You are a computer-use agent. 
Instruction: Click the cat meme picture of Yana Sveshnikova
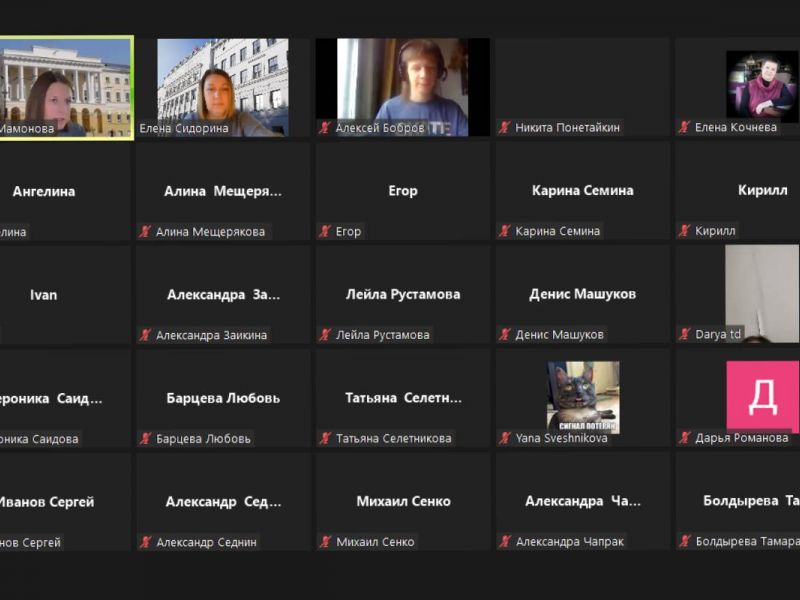tap(583, 396)
